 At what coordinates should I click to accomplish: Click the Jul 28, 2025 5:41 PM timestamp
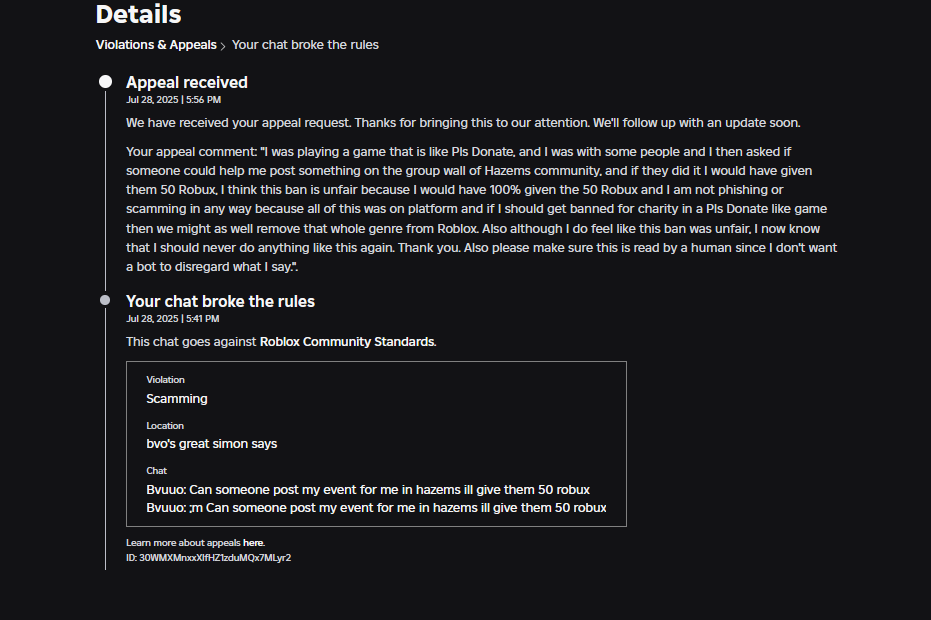click(173, 319)
